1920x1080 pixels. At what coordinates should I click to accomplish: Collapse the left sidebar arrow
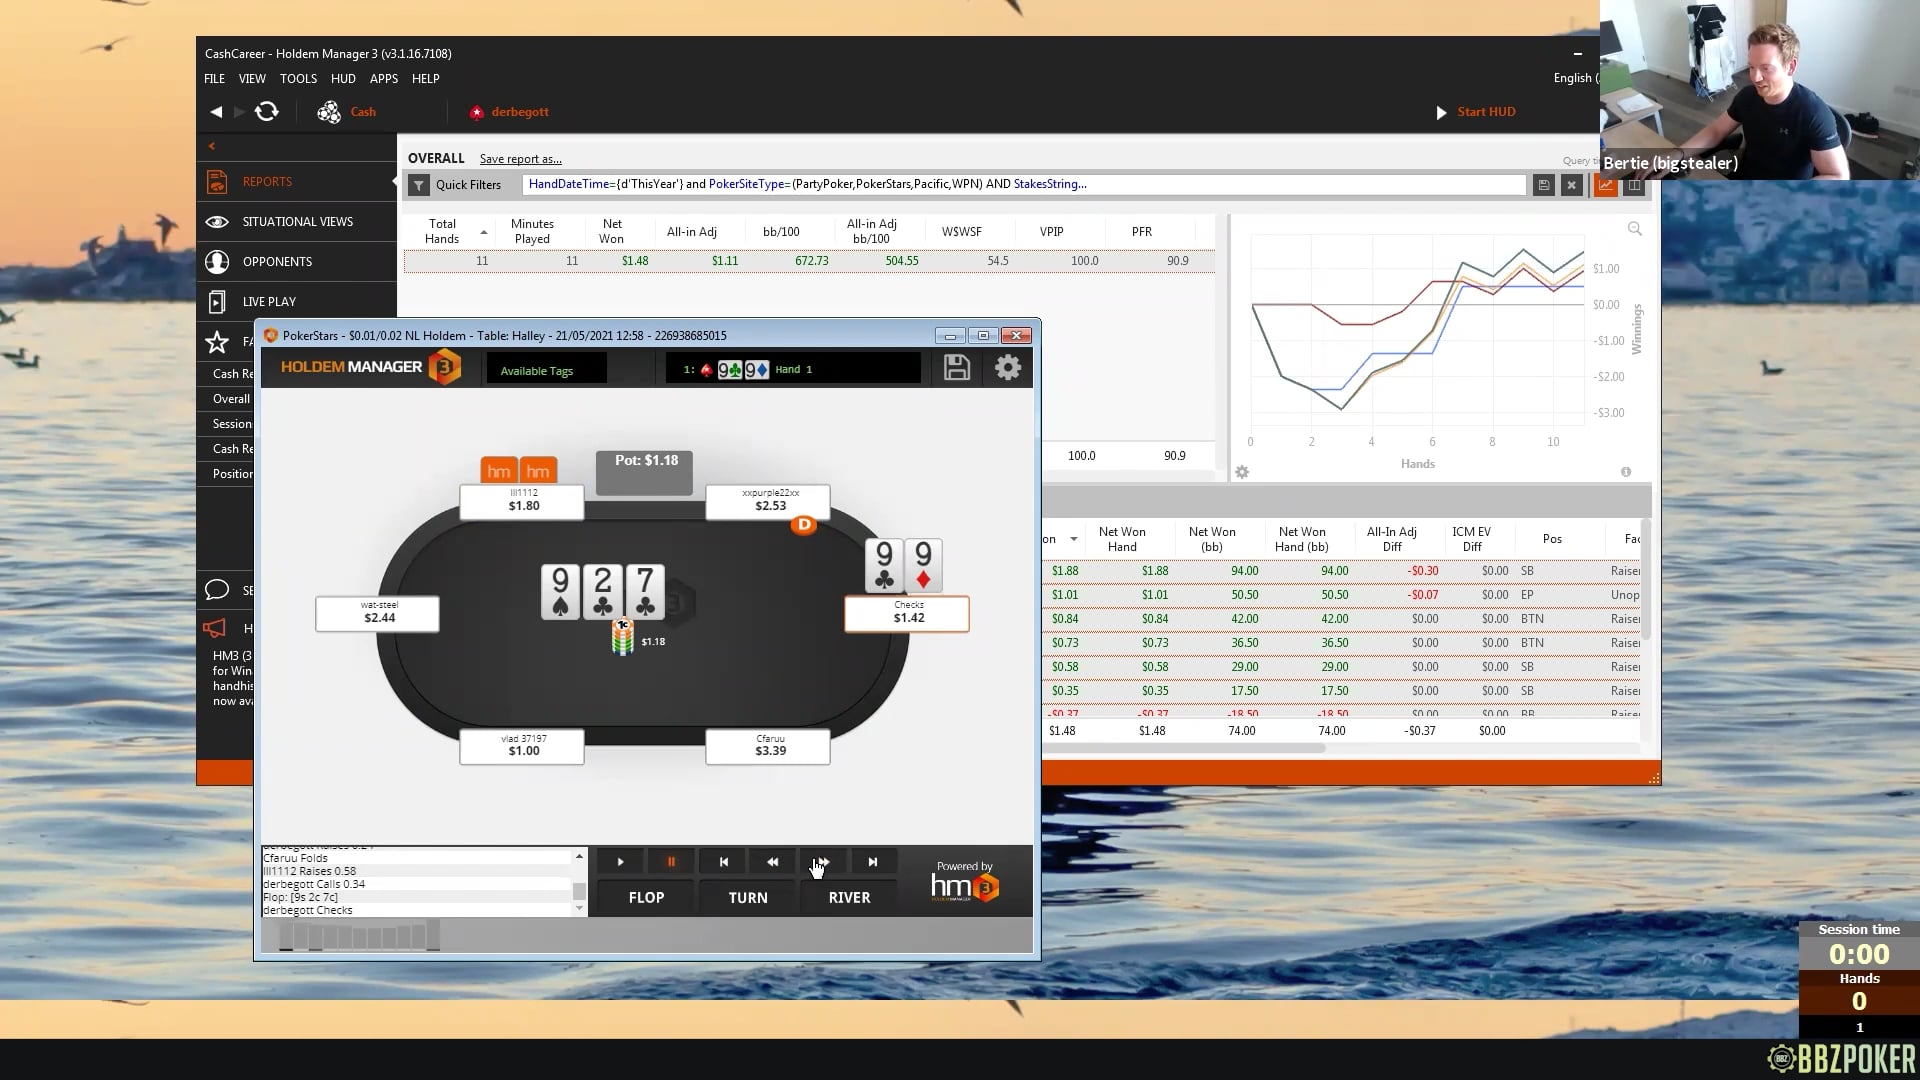(x=212, y=146)
